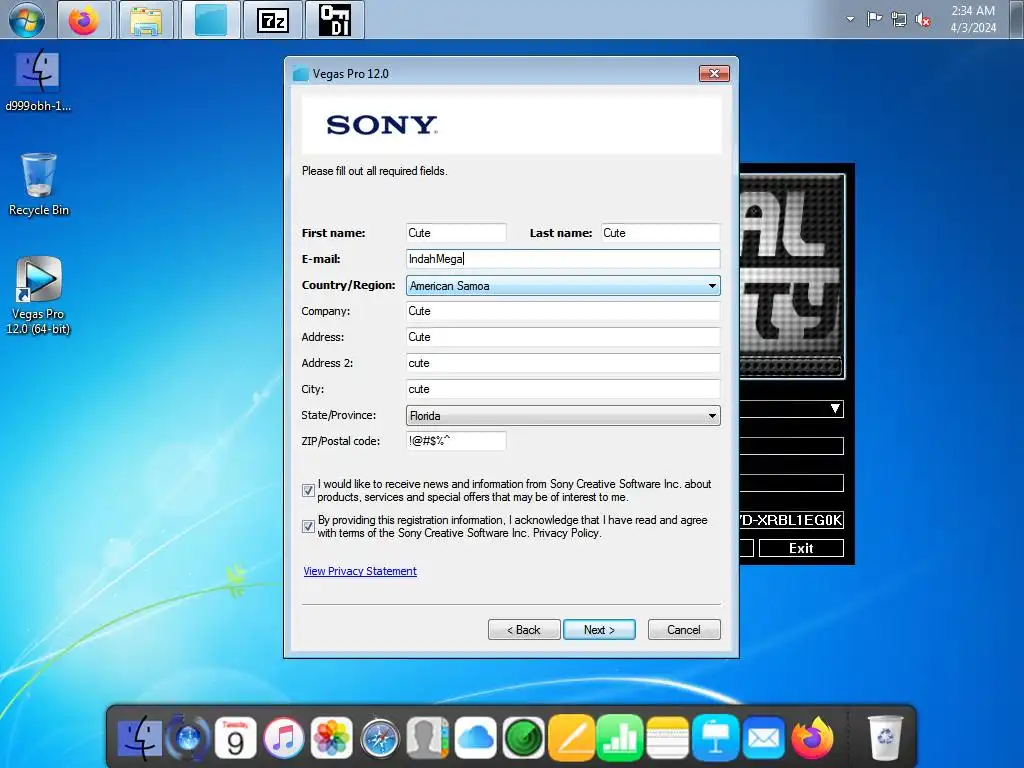The height and width of the screenshot is (768, 1024).
Task: Open the Calendar icon in the dock
Action: pos(235,739)
